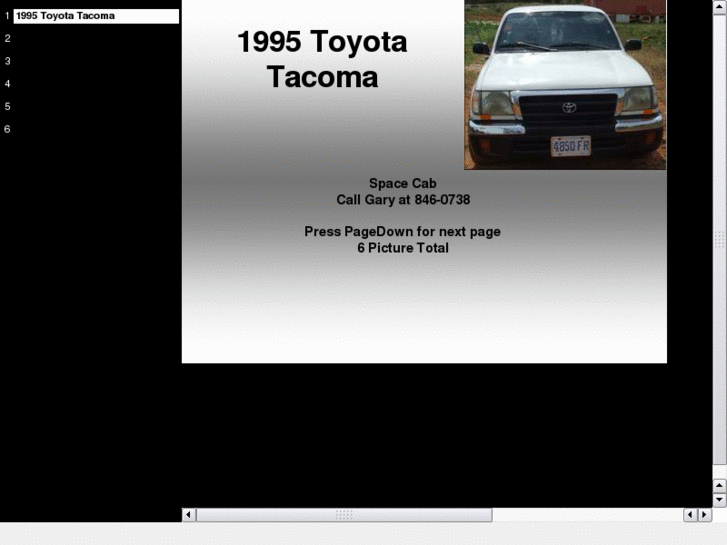Image resolution: width=727 pixels, height=545 pixels.
Task: Click the vertical scrollbar up arrow at top
Action: coord(720,7)
